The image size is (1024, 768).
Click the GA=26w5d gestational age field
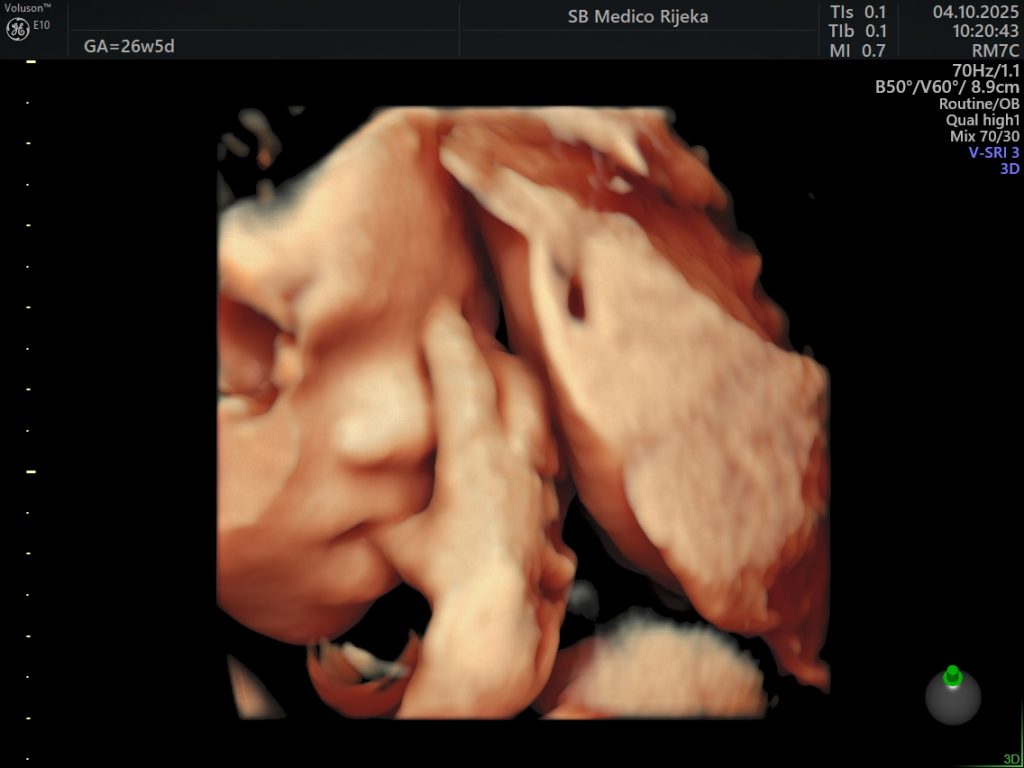point(130,46)
